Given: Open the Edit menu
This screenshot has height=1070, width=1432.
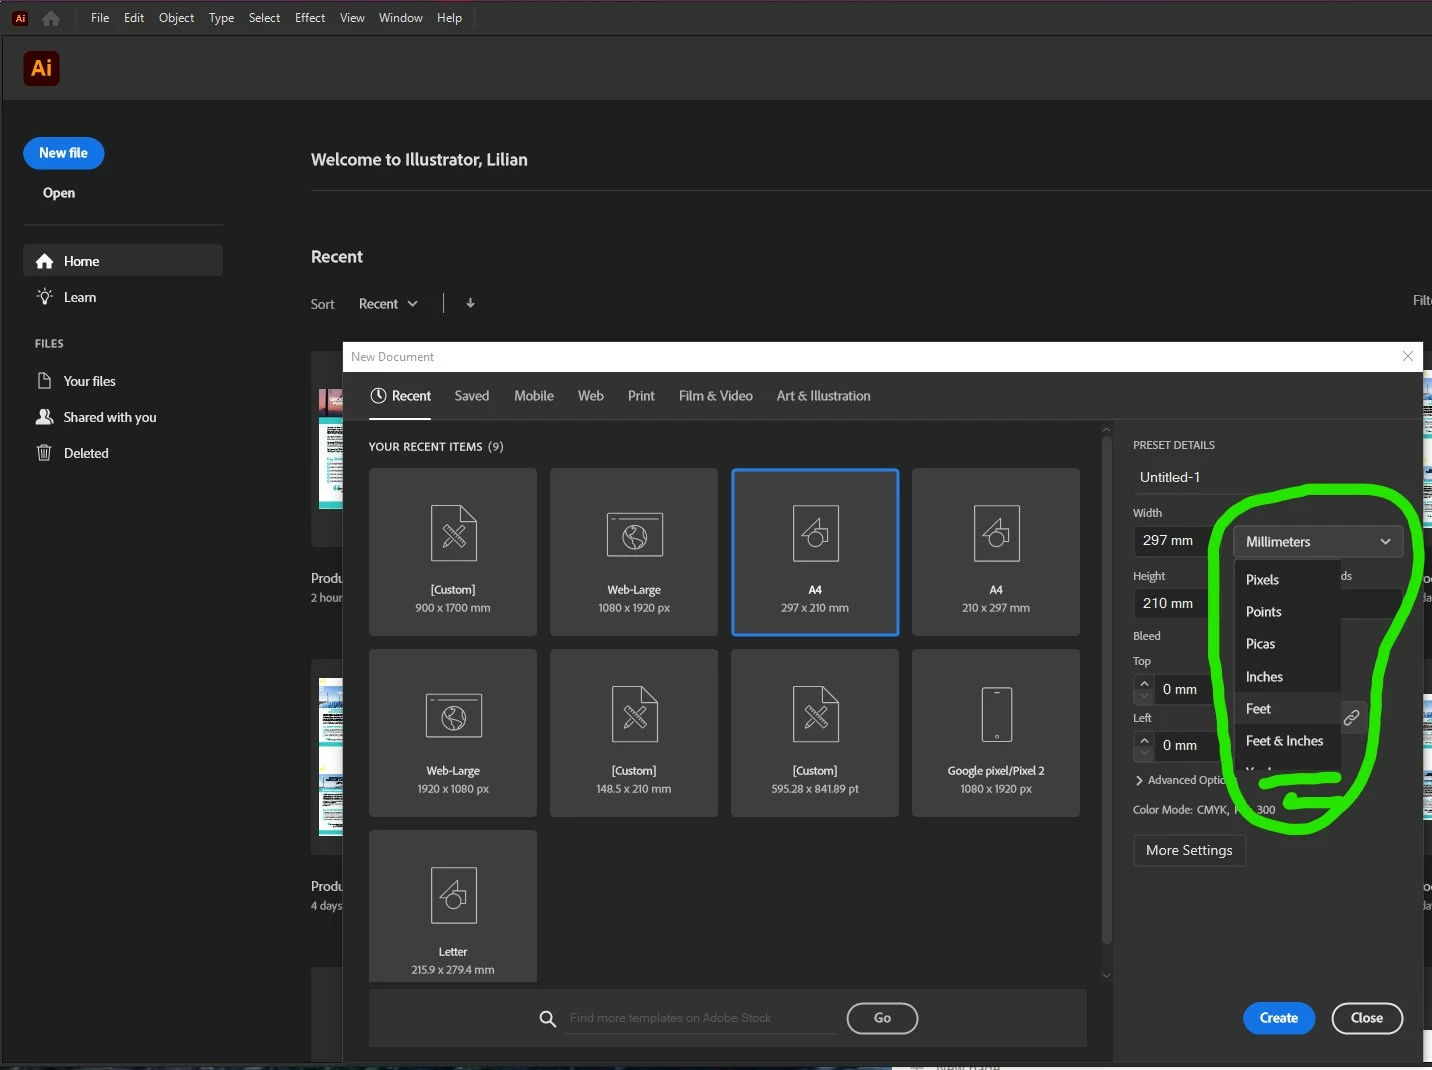Looking at the screenshot, I should [134, 18].
